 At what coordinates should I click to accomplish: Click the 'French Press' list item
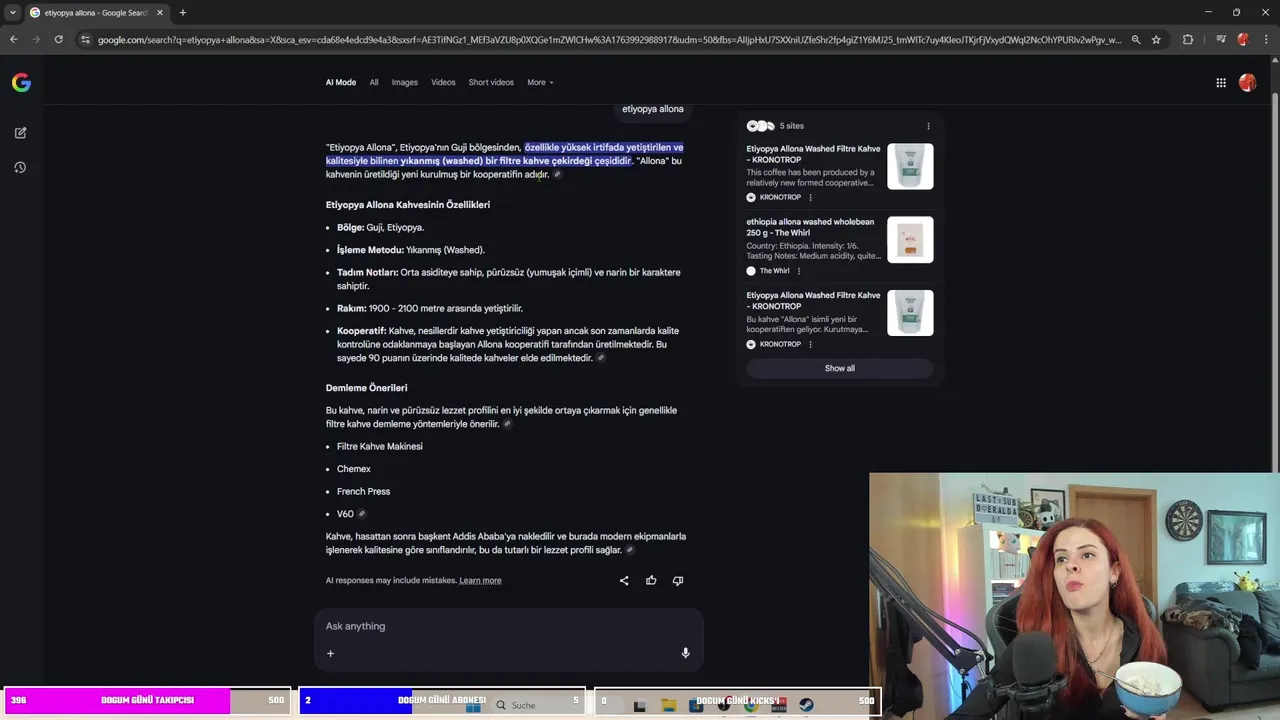click(x=363, y=491)
